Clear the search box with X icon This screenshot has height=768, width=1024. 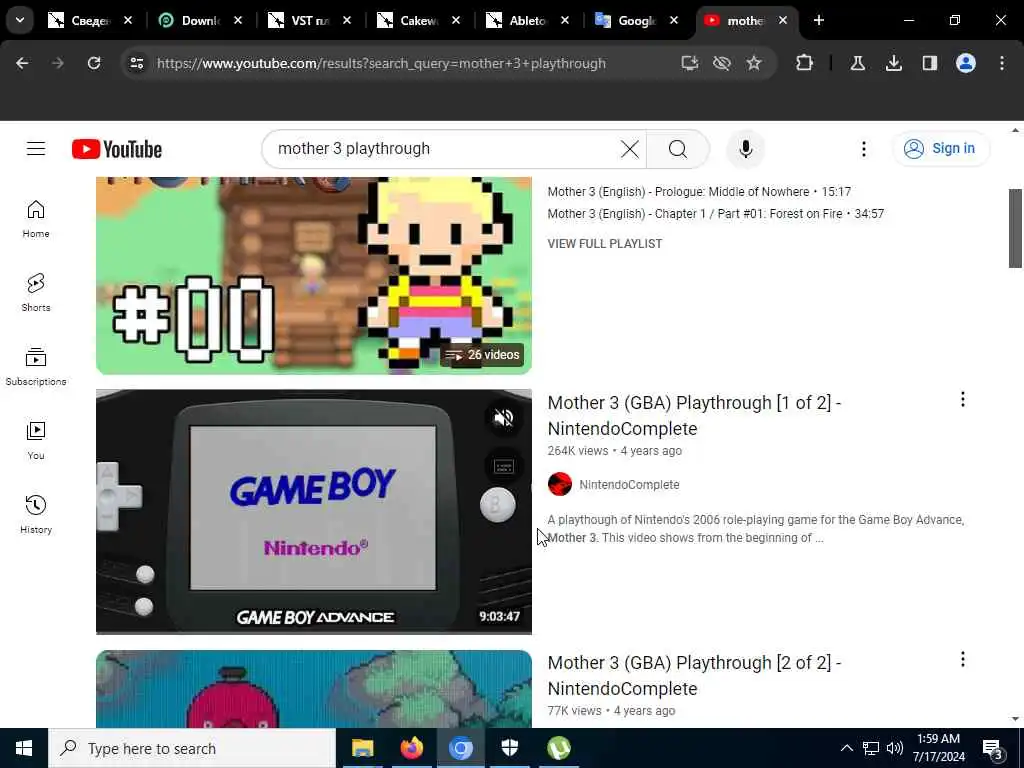tap(630, 149)
